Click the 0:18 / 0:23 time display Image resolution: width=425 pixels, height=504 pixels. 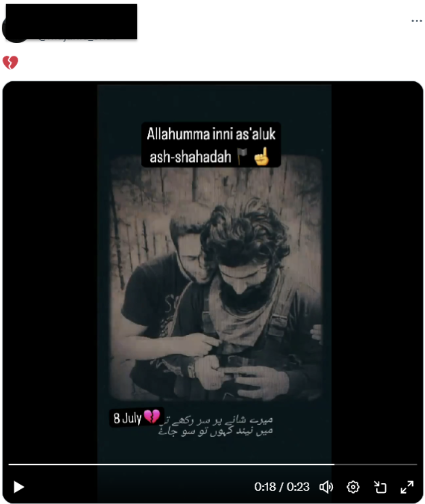coord(282,487)
